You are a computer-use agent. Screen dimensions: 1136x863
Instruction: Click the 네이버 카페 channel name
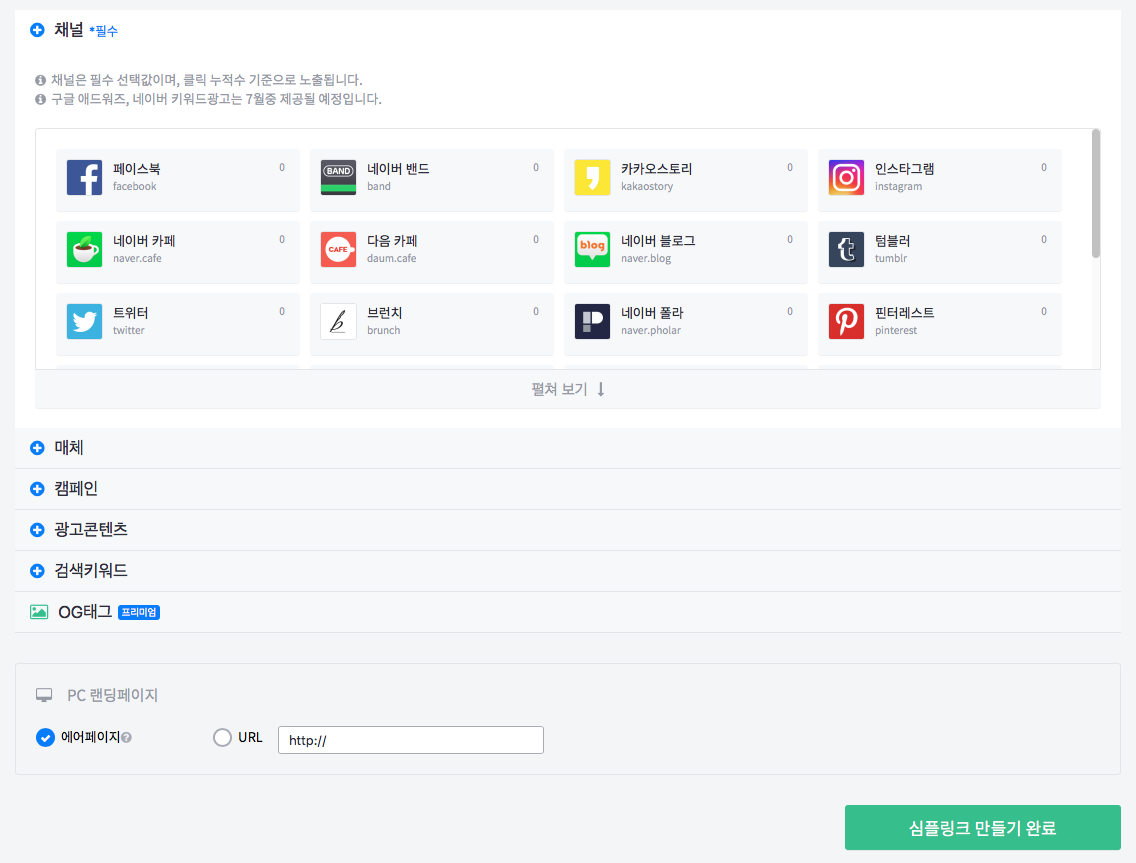144,241
